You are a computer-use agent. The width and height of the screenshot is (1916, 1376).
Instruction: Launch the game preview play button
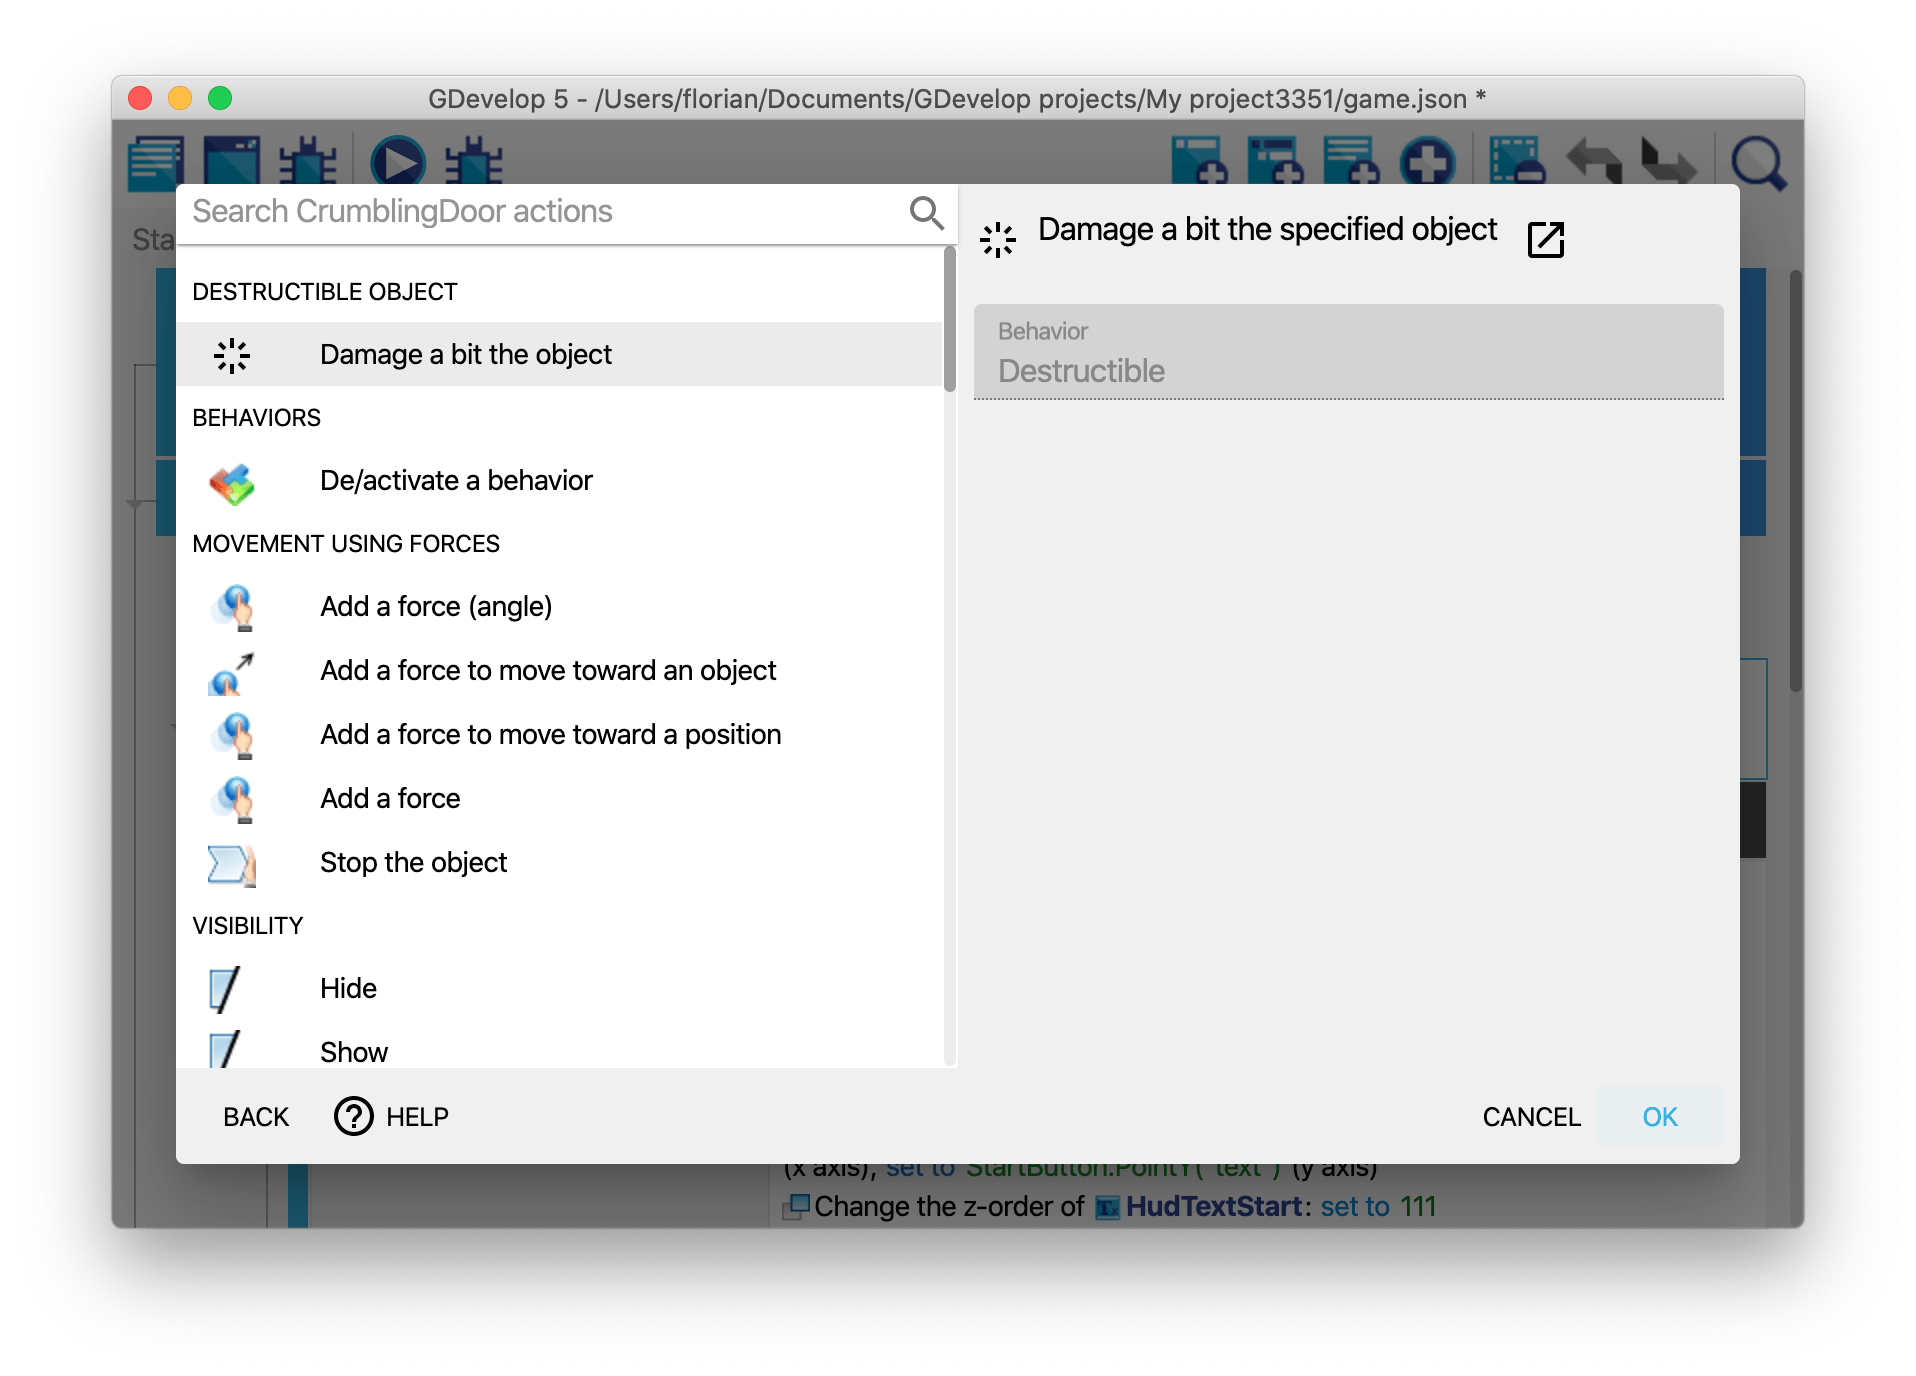pyautogui.click(x=397, y=162)
